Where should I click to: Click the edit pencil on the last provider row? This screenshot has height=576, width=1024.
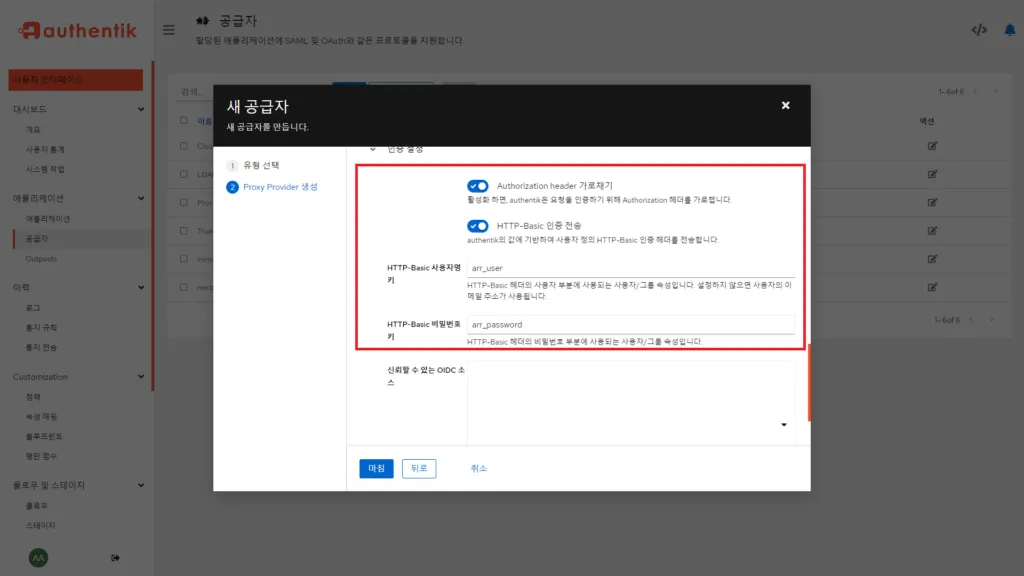pyautogui.click(x=932, y=287)
